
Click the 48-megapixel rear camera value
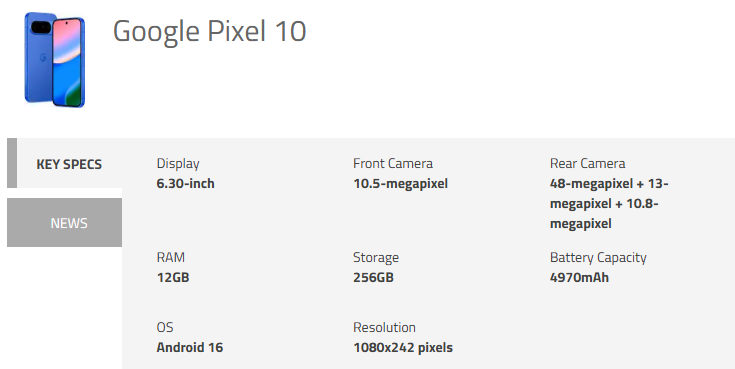click(609, 203)
